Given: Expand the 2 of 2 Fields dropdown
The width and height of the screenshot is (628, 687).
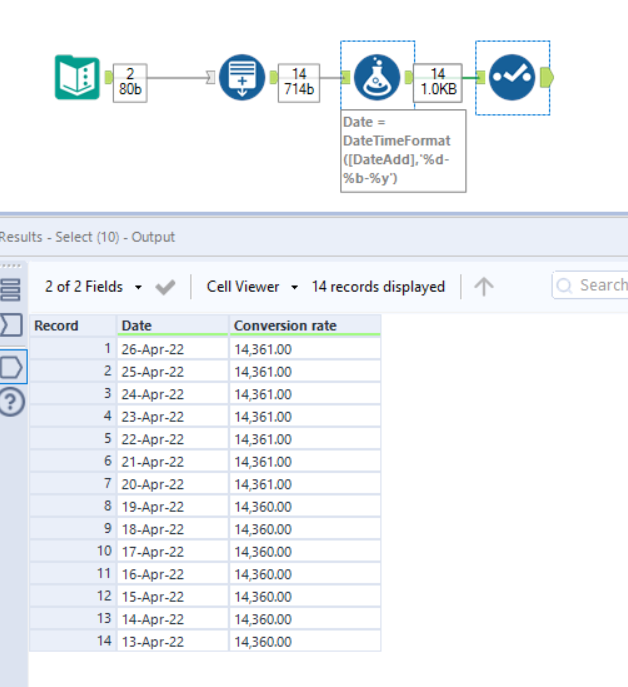Looking at the screenshot, I should 90,287.
